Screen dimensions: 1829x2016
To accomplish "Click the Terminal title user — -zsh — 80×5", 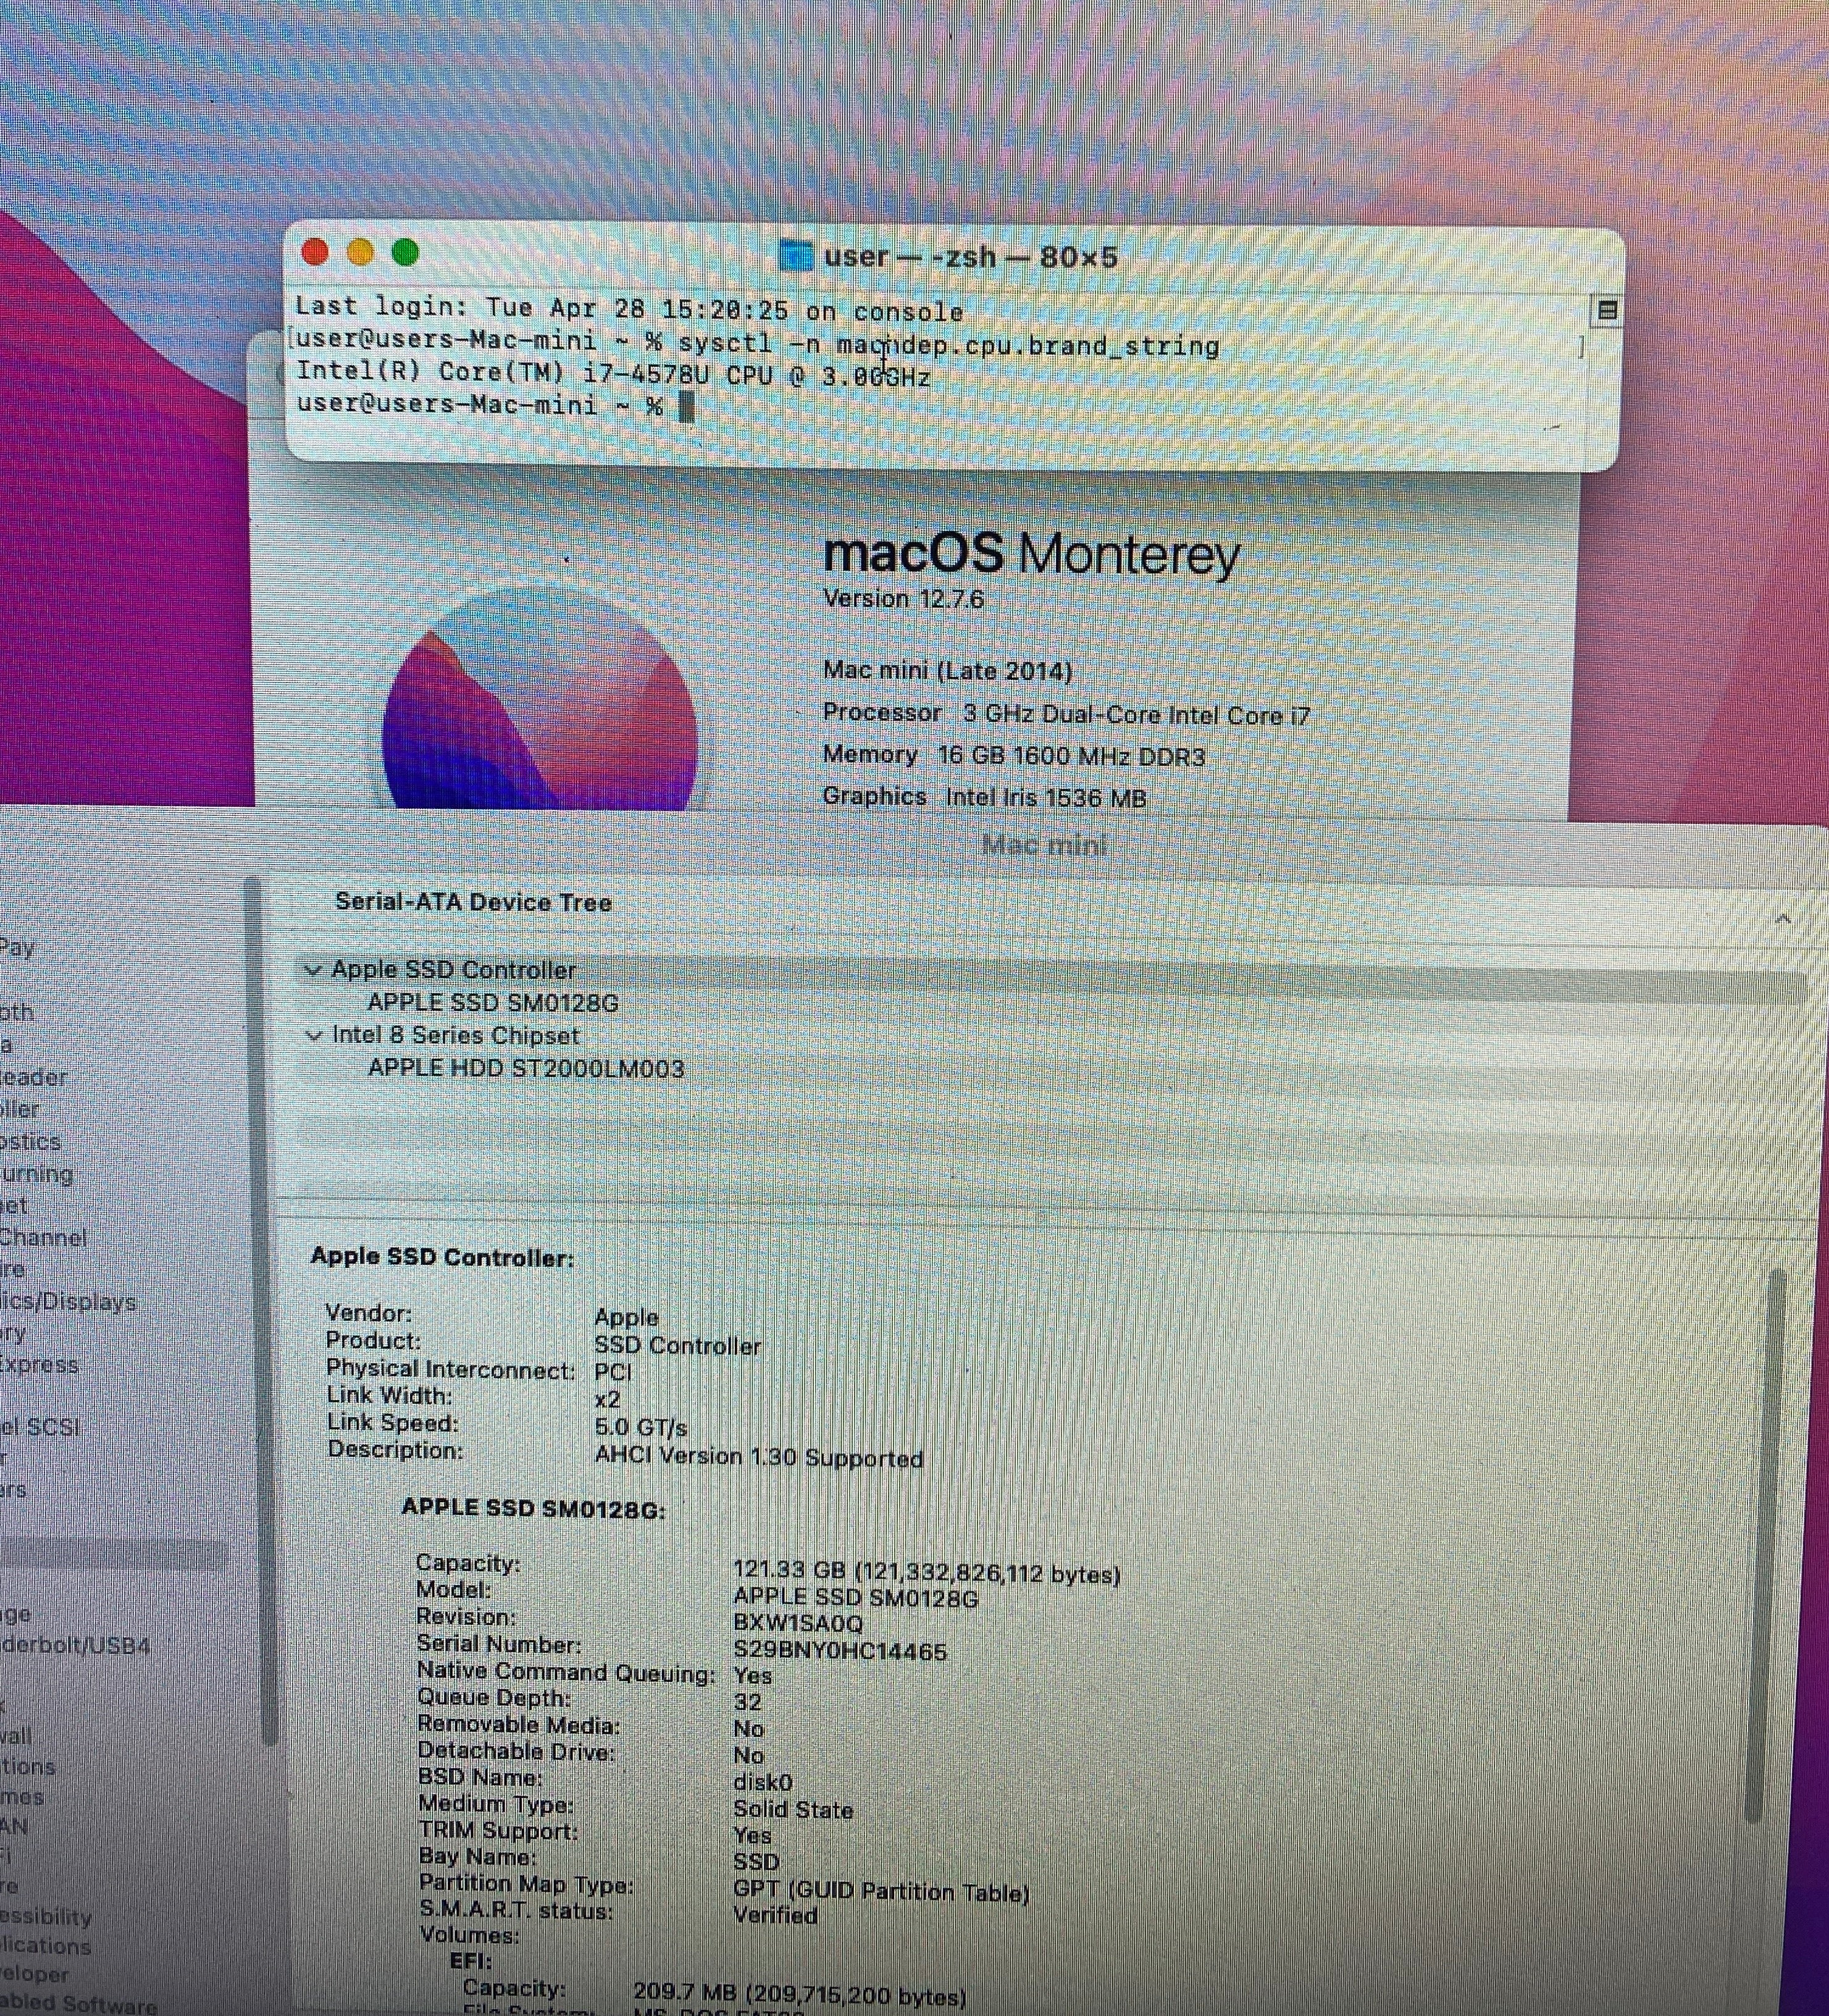I will 970,257.
